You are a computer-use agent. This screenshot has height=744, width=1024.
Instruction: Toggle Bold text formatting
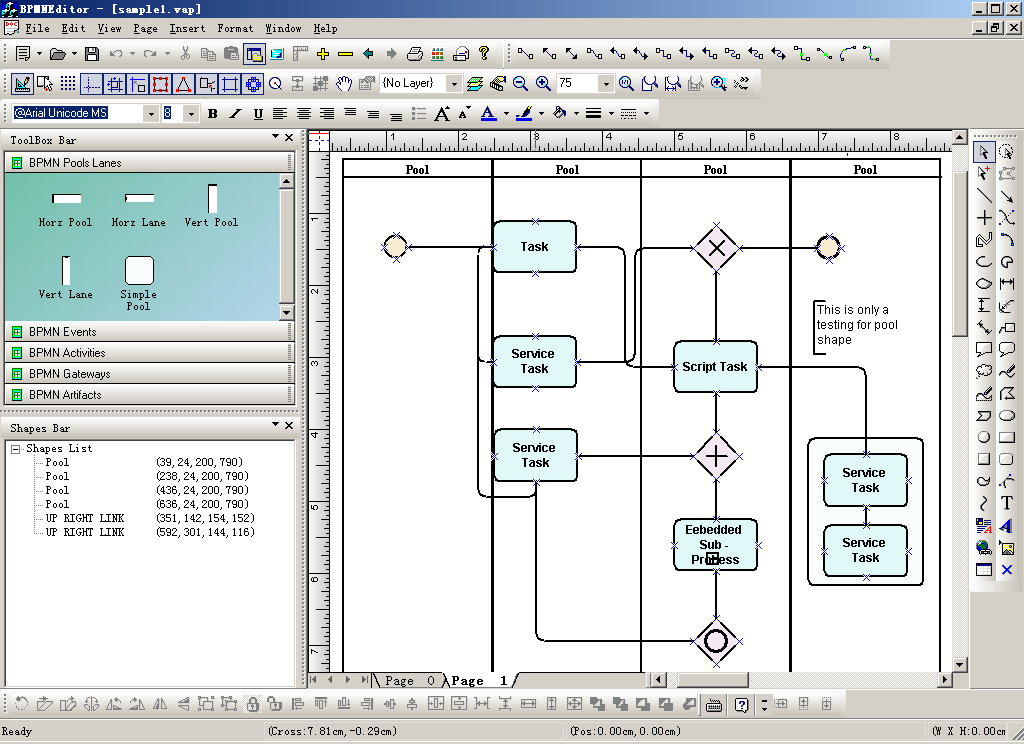tap(212, 114)
